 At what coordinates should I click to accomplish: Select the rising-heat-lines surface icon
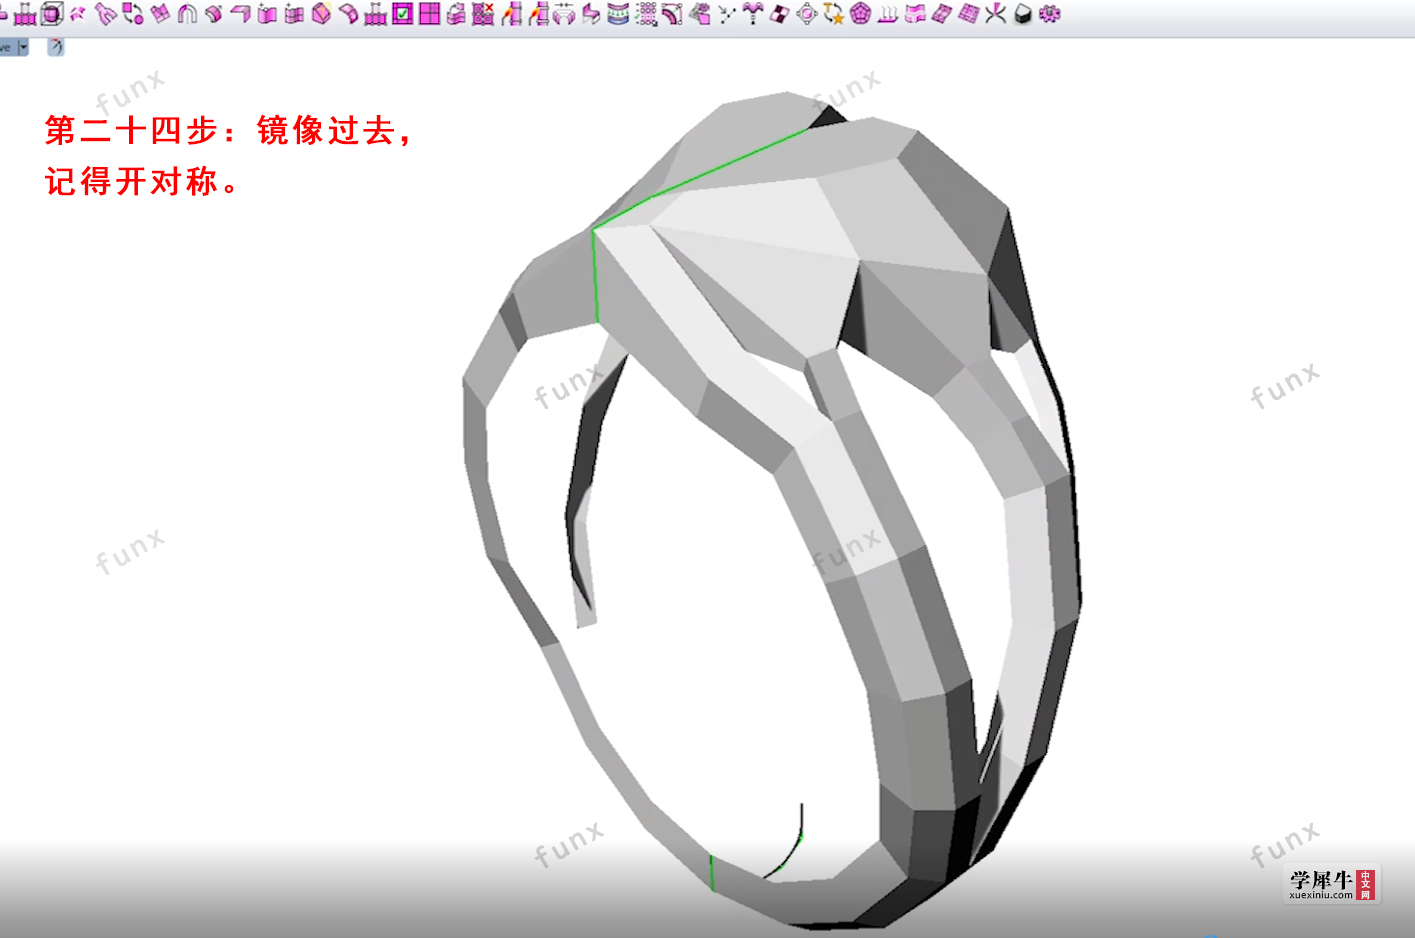click(x=887, y=14)
